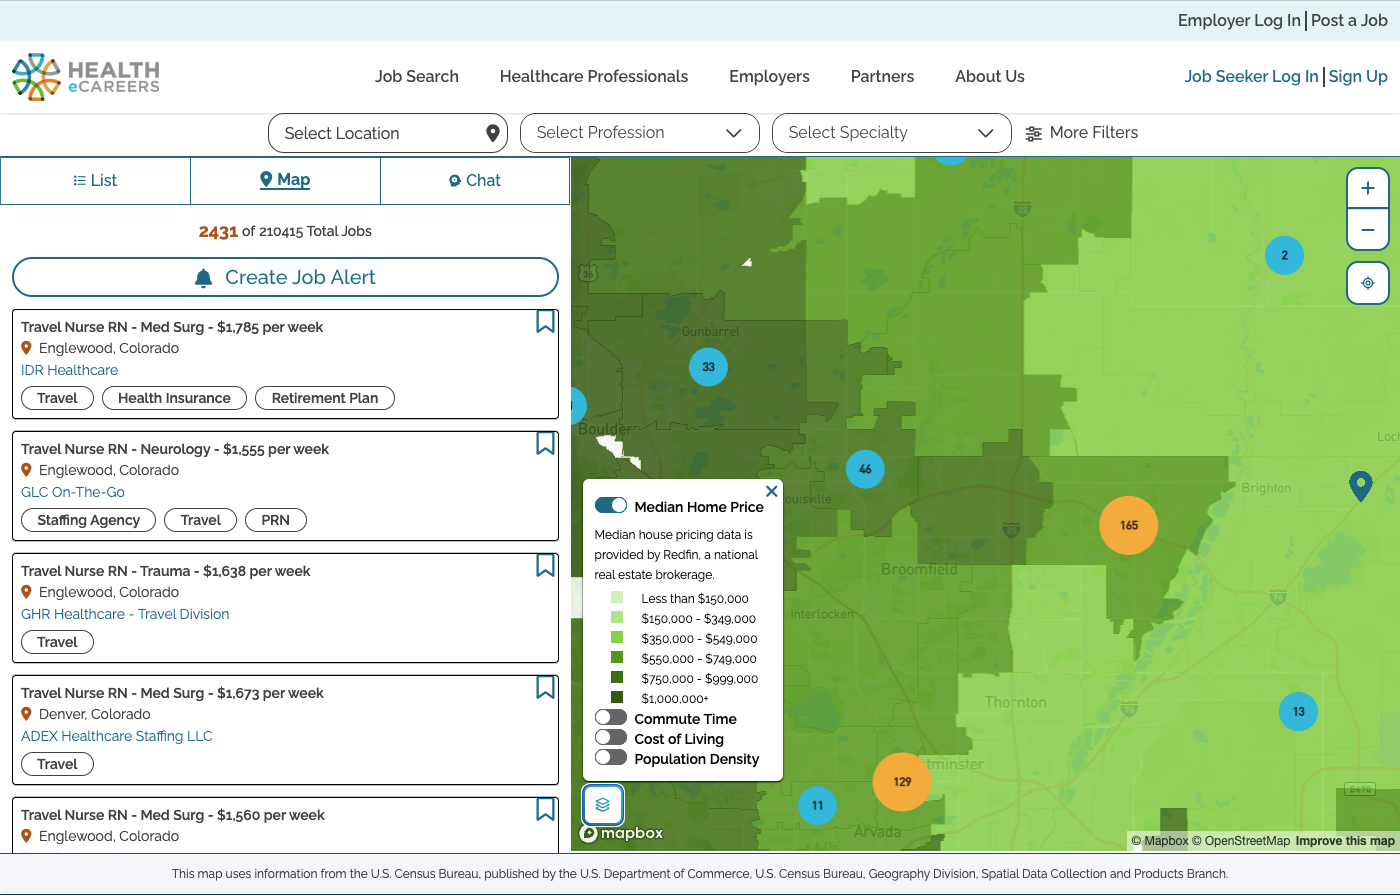Click the Select Location field
This screenshot has height=895, width=1400.
[388, 133]
